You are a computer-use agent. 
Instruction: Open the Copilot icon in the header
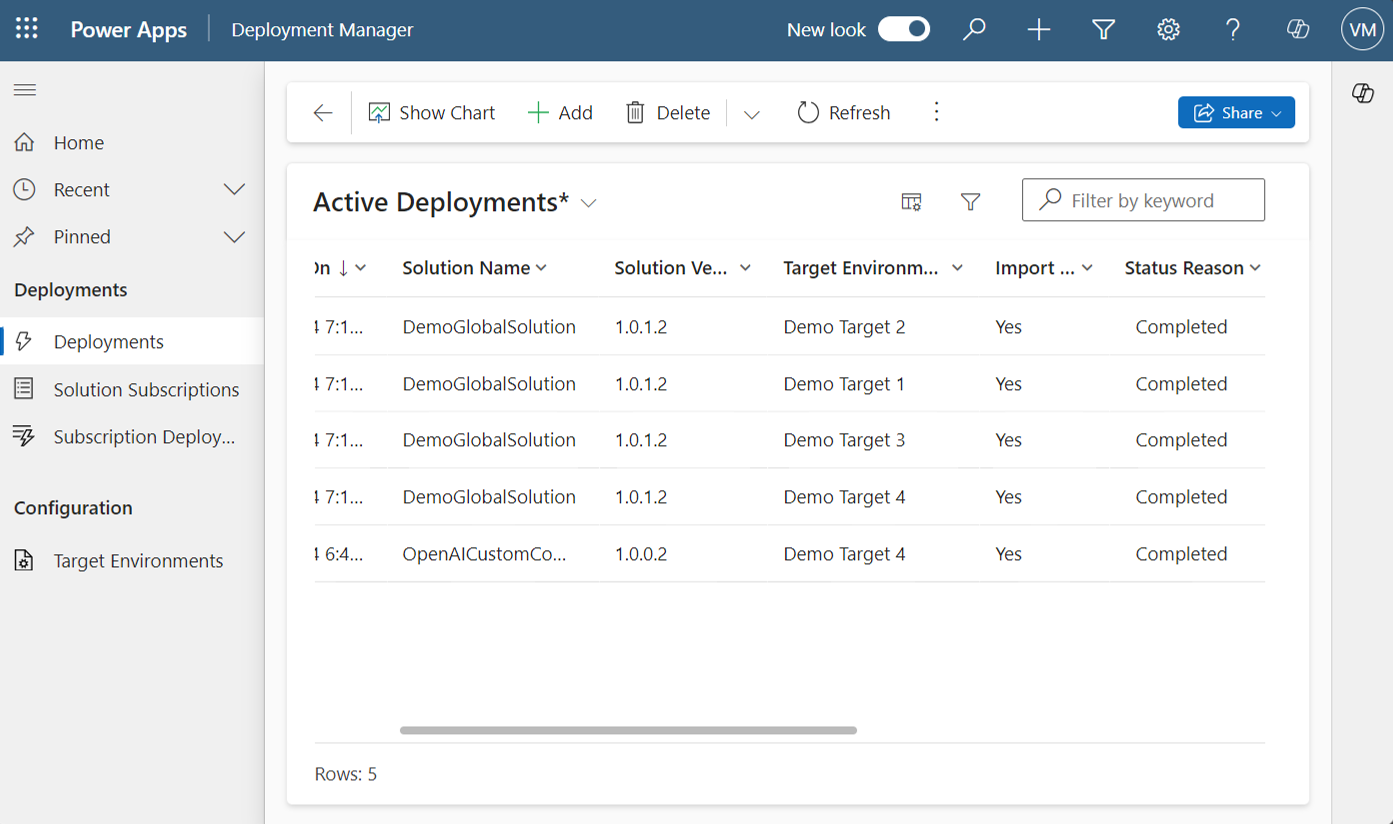1298,30
